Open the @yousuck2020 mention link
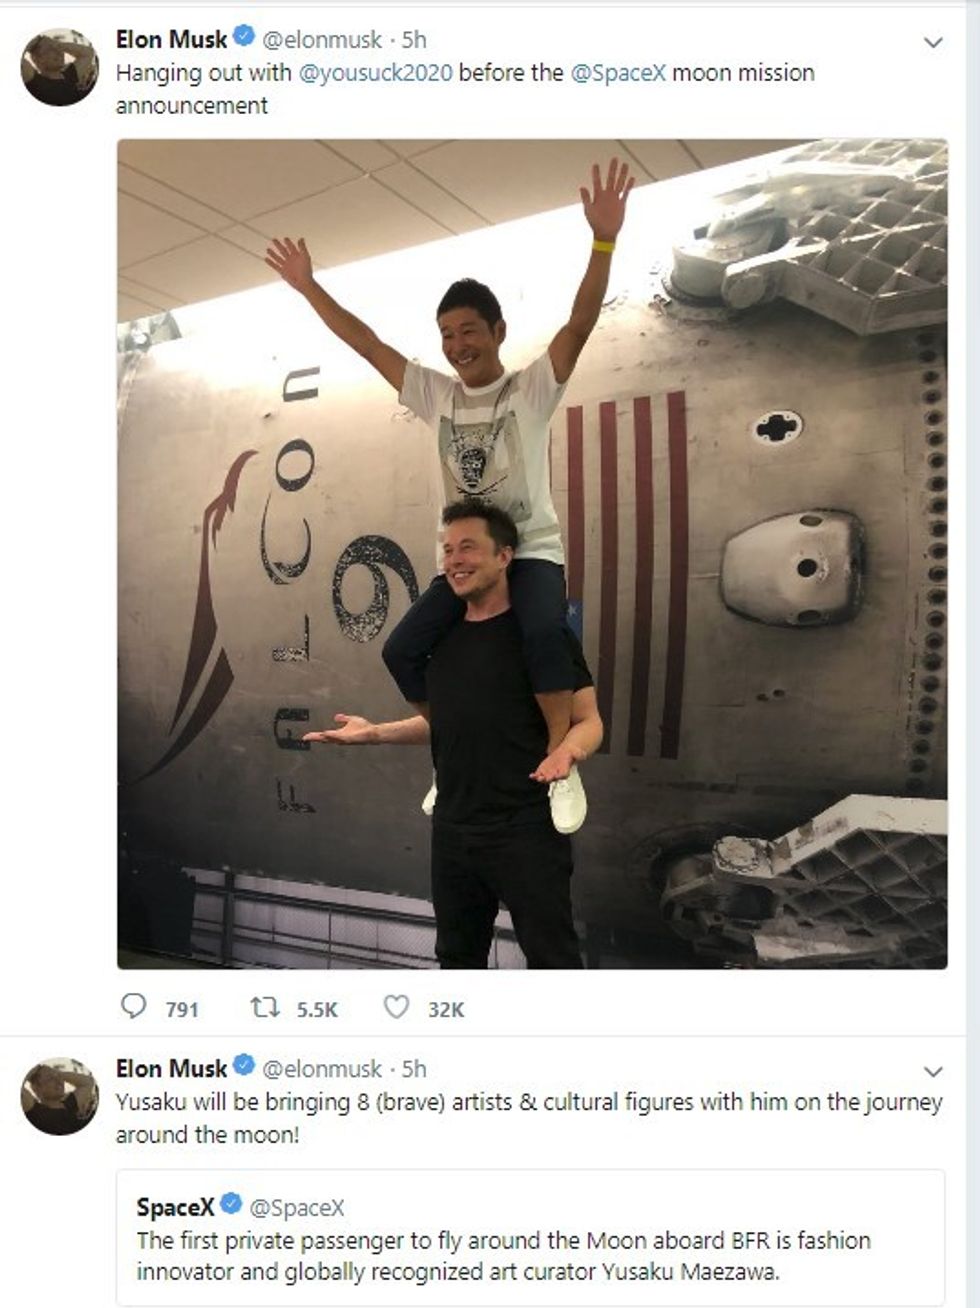This screenshot has width=980, height=1308. [375, 73]
